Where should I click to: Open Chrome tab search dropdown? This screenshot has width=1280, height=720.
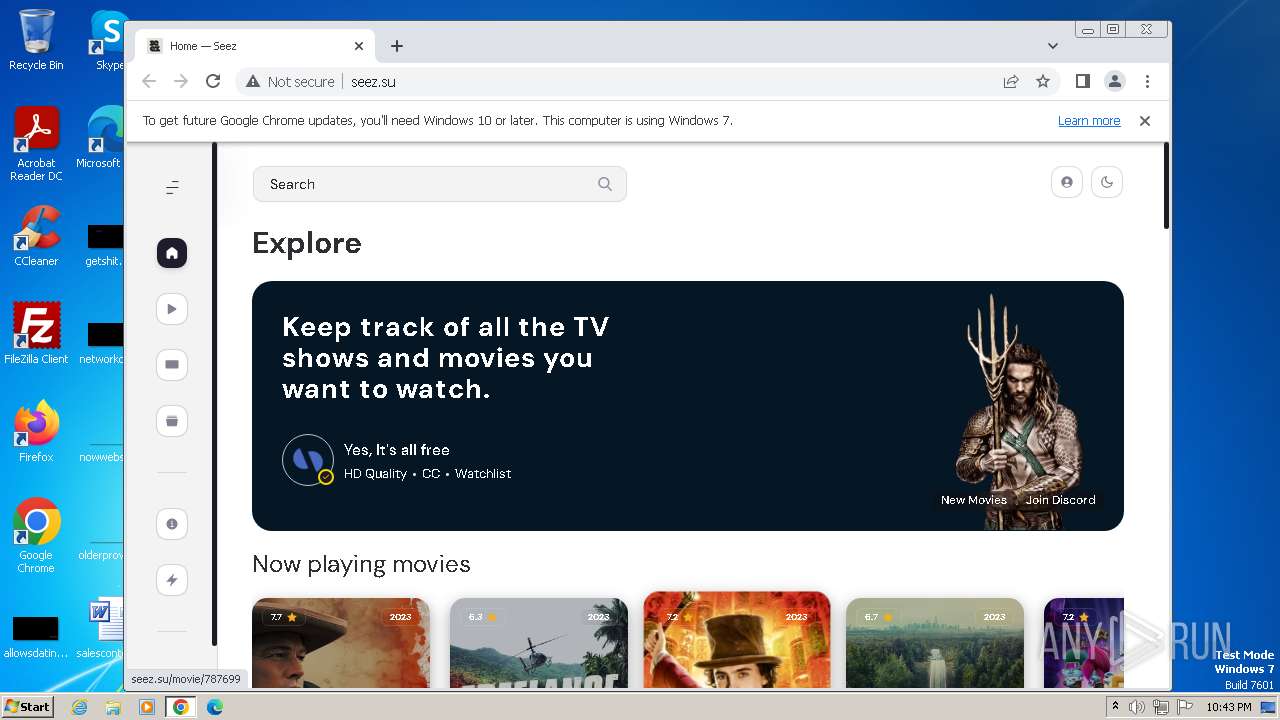point(1053,46)
